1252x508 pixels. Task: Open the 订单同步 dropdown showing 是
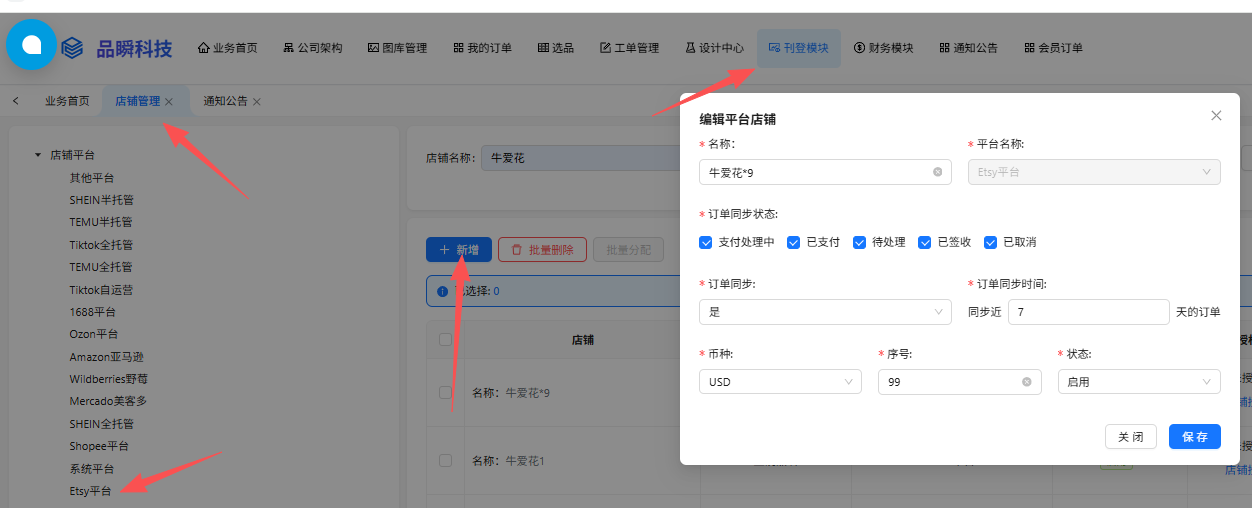tap(826, 312)
